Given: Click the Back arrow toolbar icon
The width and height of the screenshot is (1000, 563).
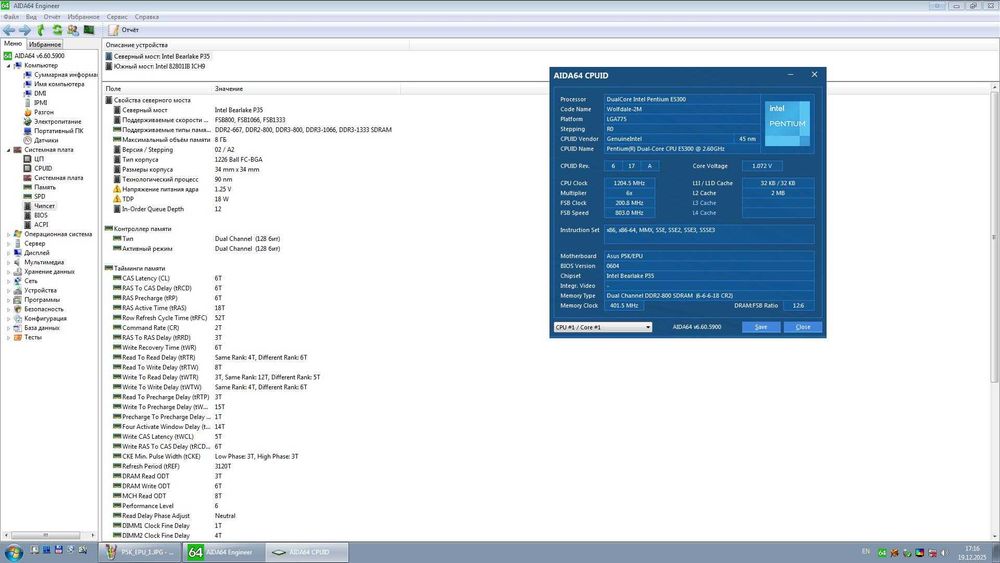Looking at the screenshot, I should pos(9,30).
